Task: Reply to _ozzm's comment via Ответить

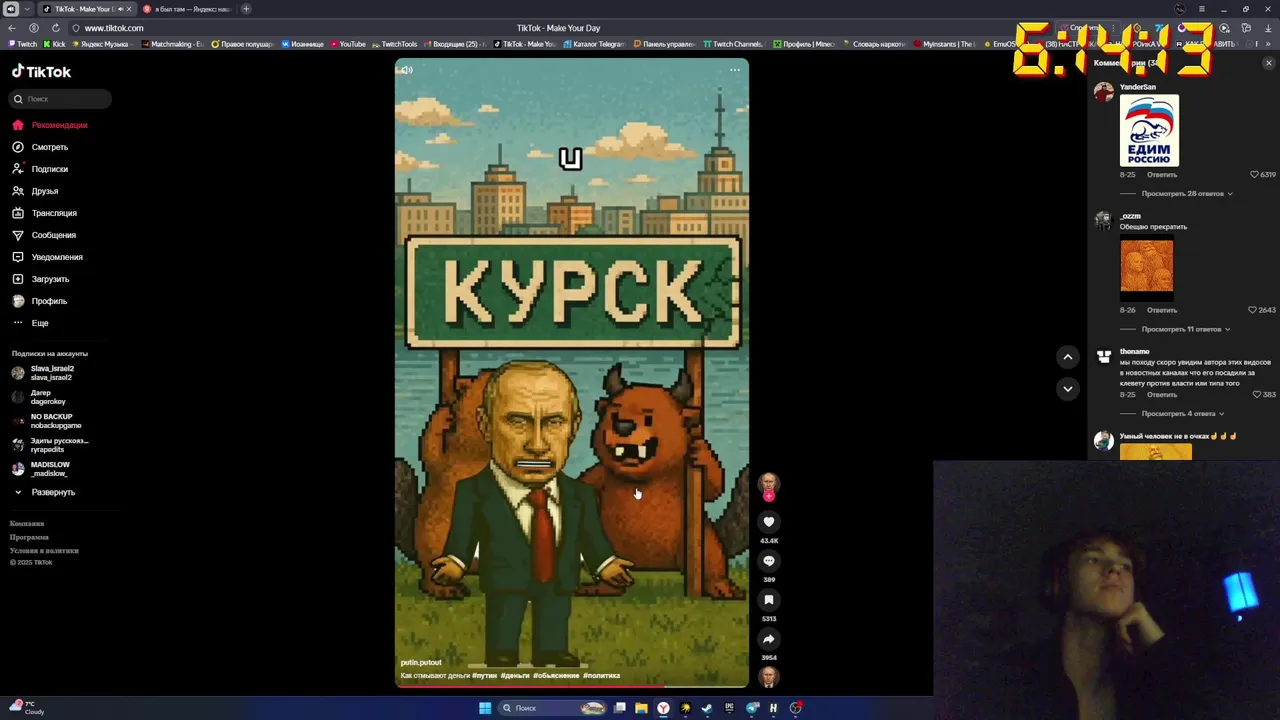Action: click(x=1162, y=310)
